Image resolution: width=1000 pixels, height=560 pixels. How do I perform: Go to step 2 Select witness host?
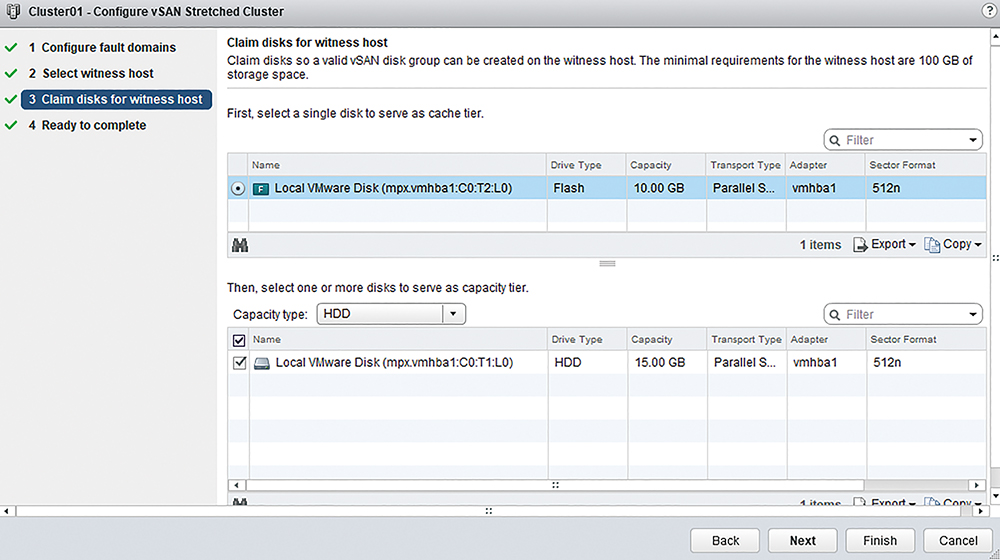click(91, 73)
